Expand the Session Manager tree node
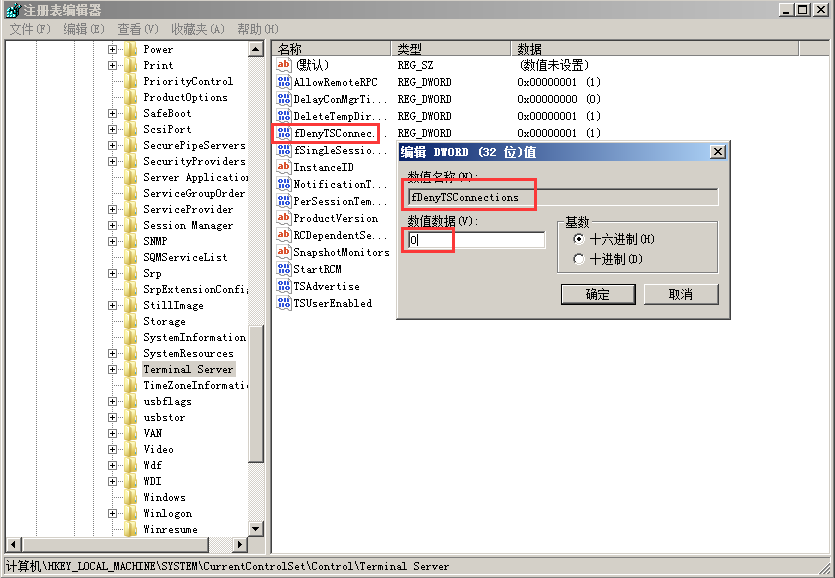835x578 pixels. click(113, 225)
